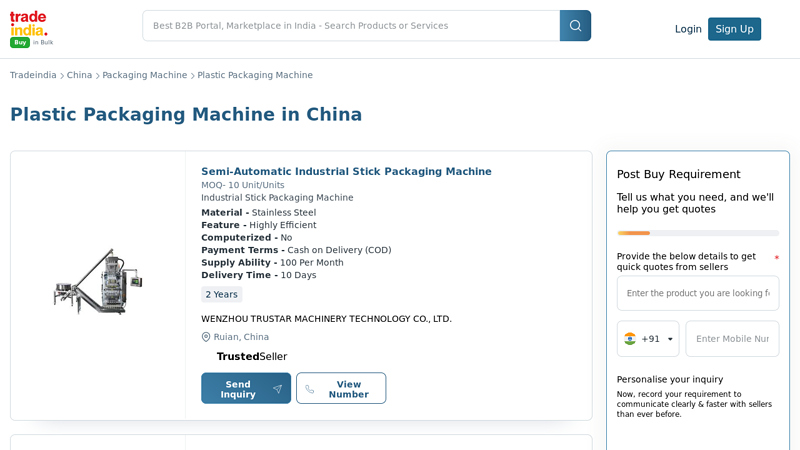Open the +91 country code dropdown
This screenshot has width=800, height=450.
pyautogui.click(x=648, y=339)
